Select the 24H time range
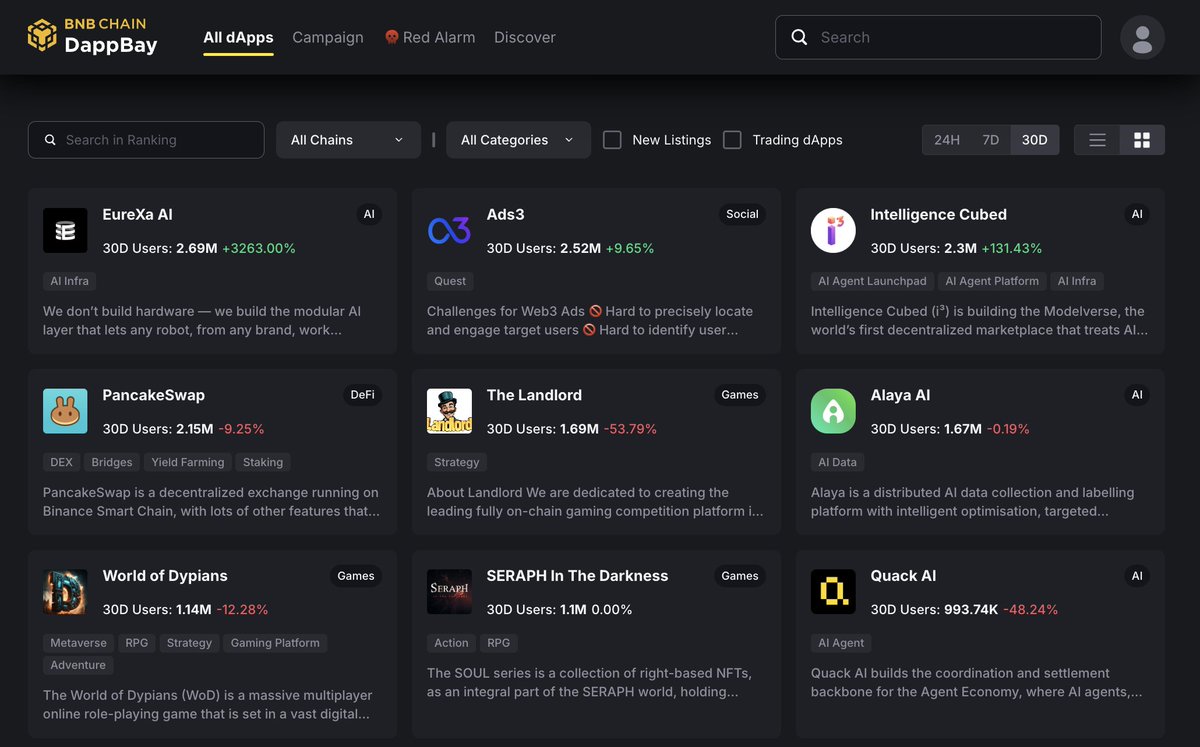This screenshot has height=747, width=1200. tap(947, 140)
